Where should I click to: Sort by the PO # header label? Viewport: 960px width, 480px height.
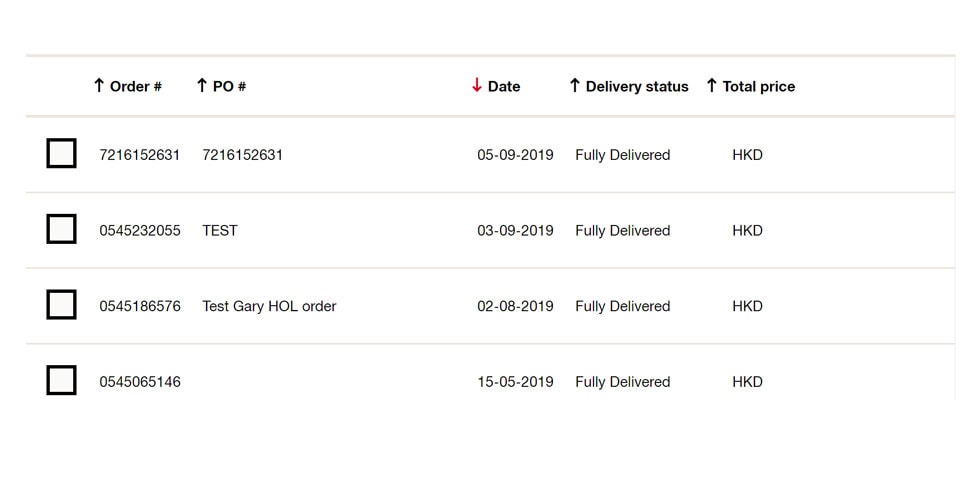(229, 87)
